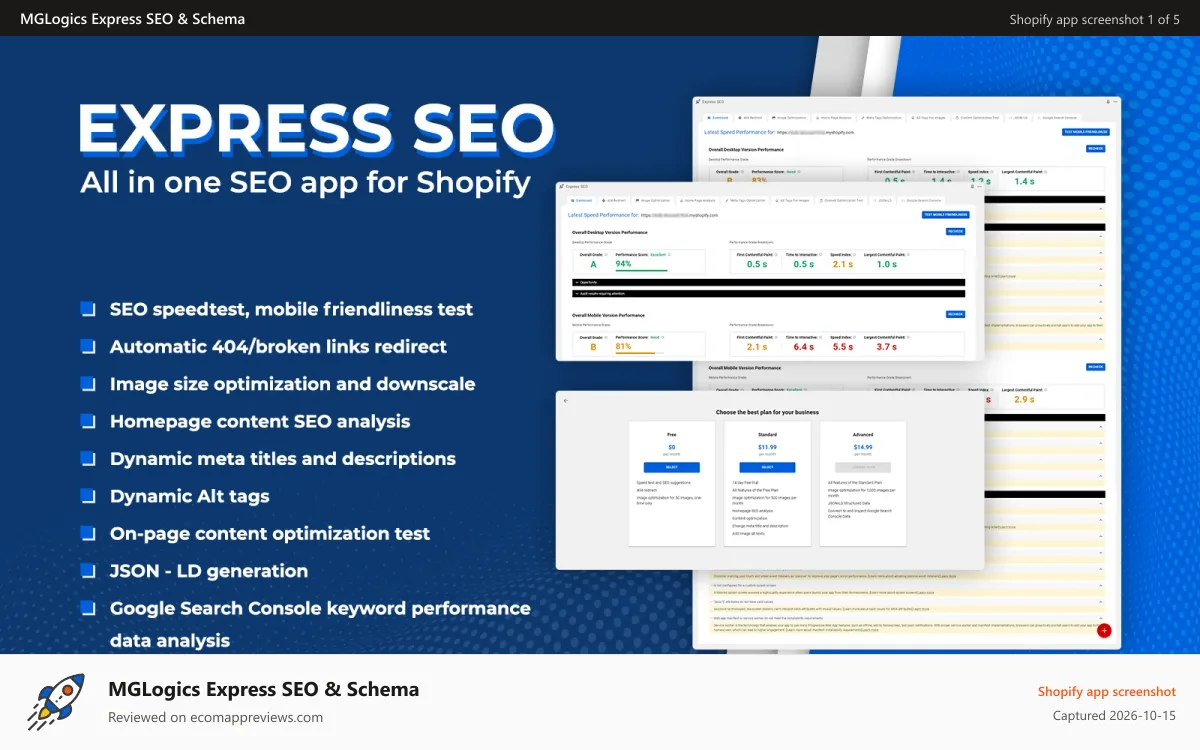
Task: Select Meta Tags Optimization tab in the front window
Action: (745, 201)
